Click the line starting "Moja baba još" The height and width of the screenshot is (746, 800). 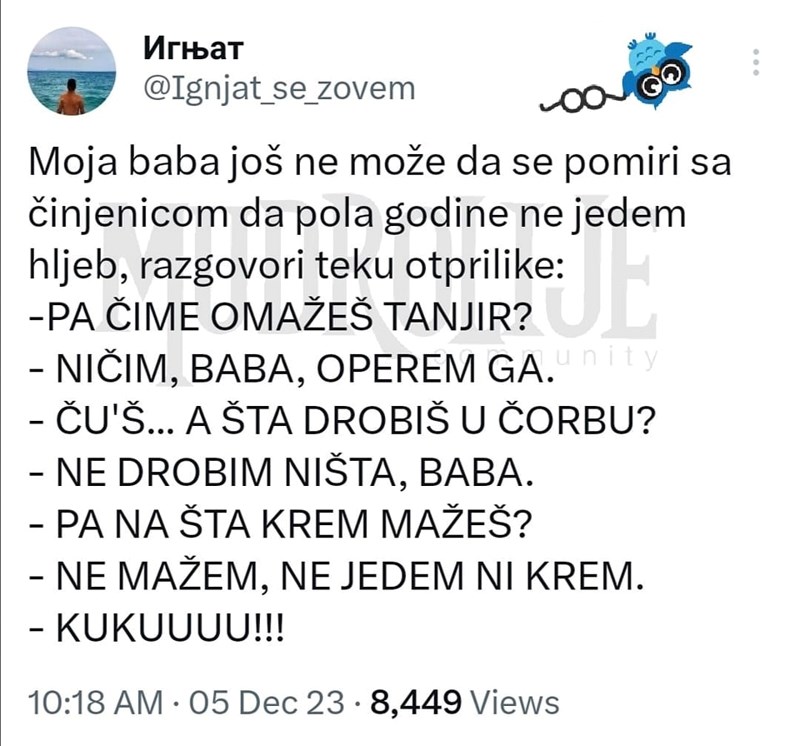pyautogui.click(x=381, y=163)
